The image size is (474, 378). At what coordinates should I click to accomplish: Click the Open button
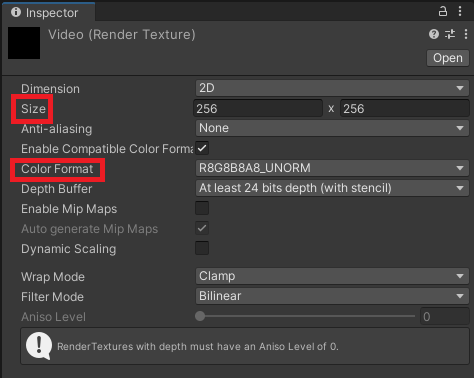point(448,58)
